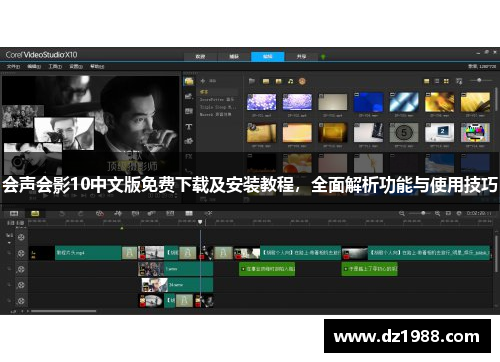Open the Multi-Camera Editor icon
The image size is (500, 362).
(x=189, y=213)
